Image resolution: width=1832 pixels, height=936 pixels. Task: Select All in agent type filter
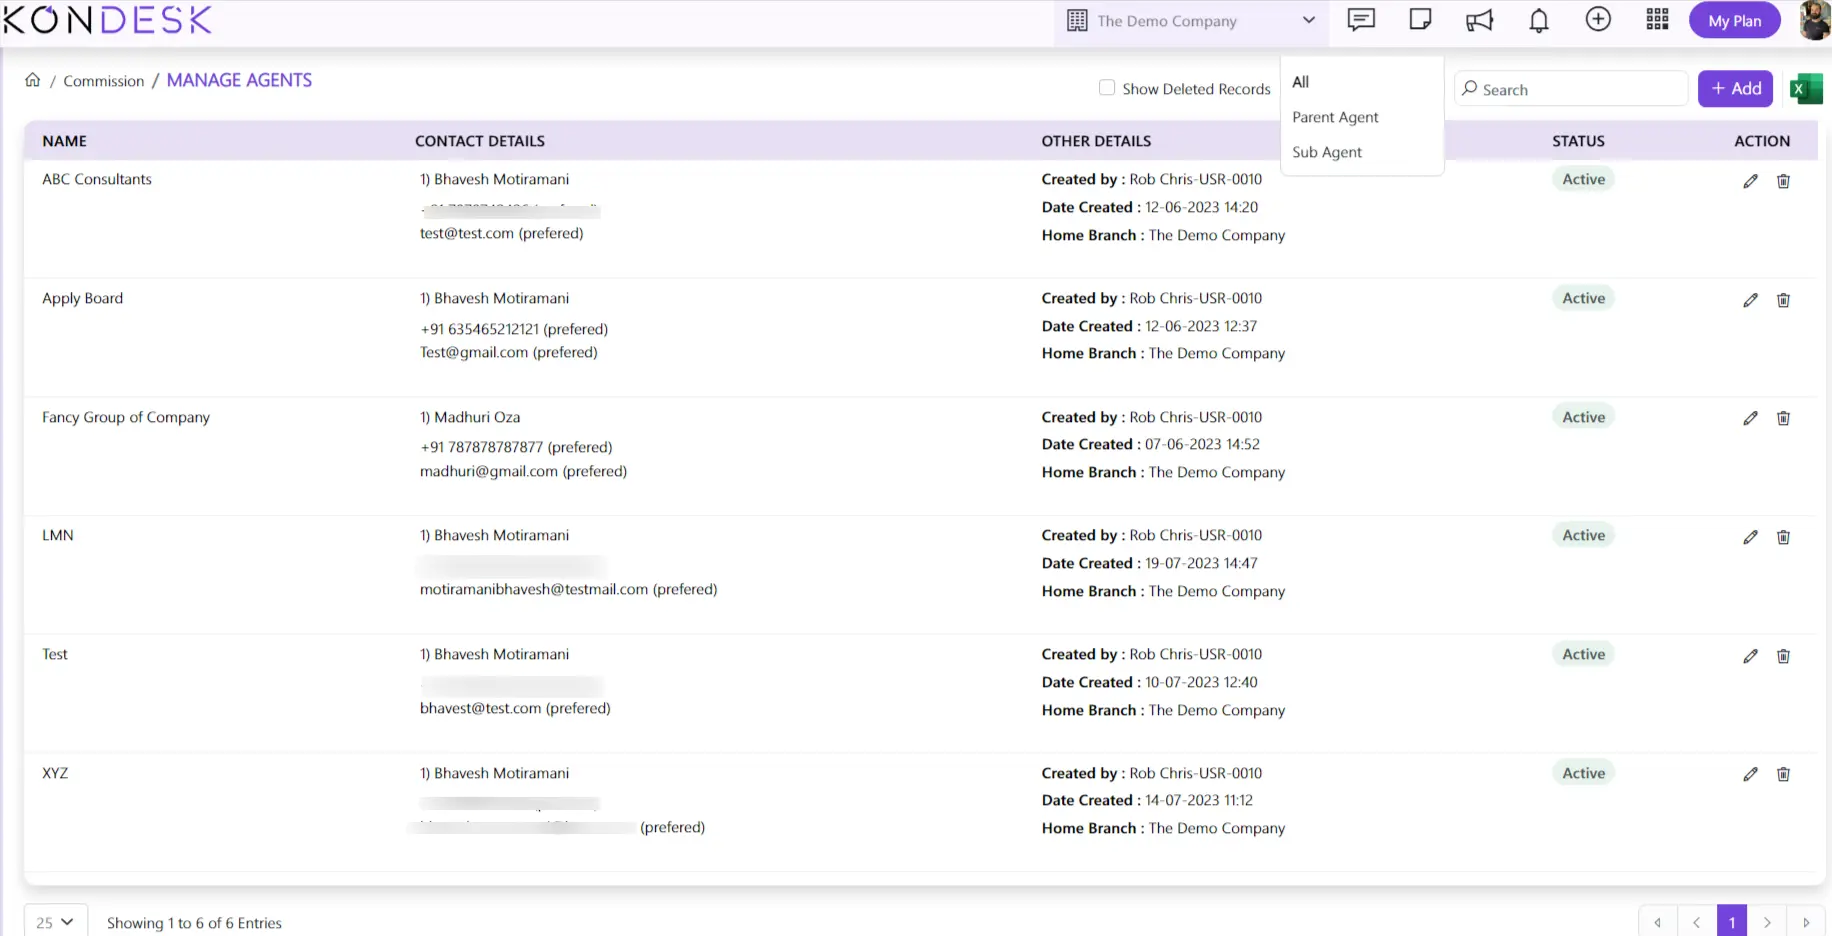point(1301,82)
